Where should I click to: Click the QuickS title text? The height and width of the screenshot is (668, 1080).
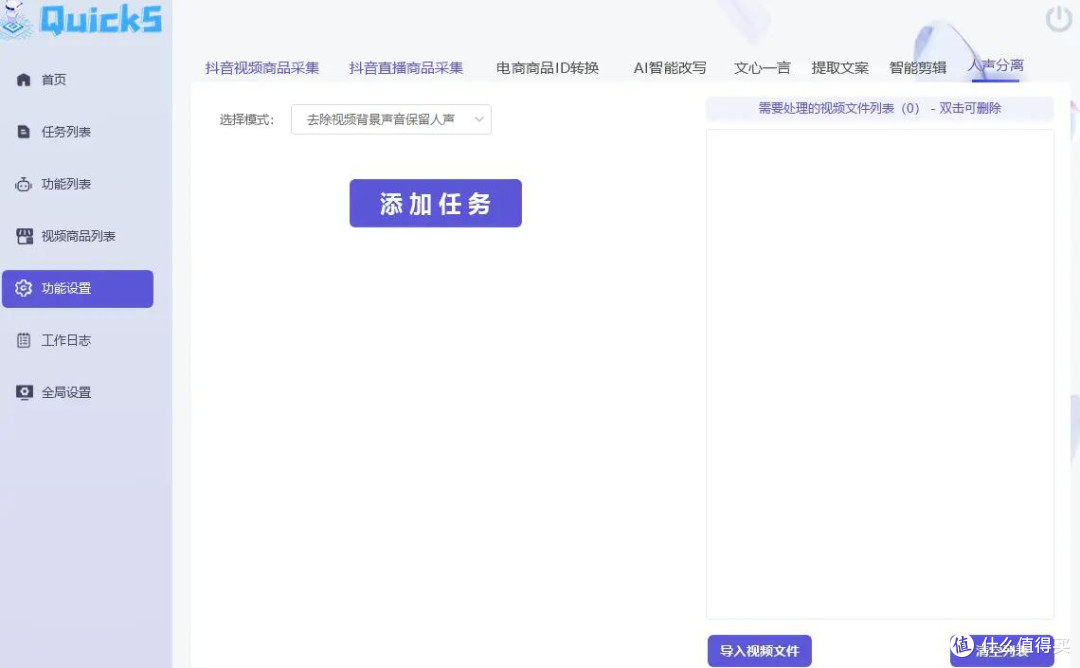click(x=101, y=19)
